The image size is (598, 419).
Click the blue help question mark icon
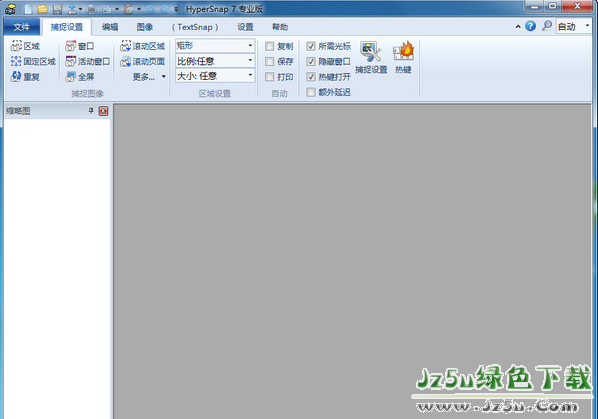click(x=530, y=26)
